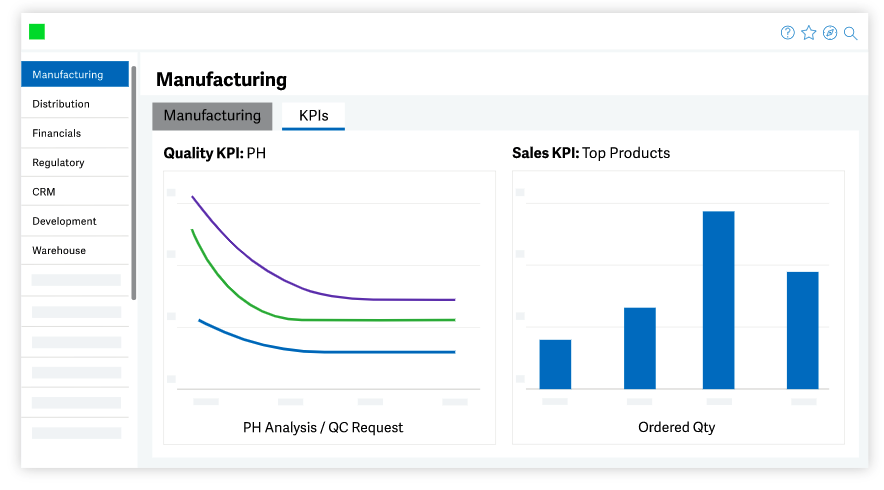Switch to the Manufacturing tab

pyautogui.click(x=212, y=116)
